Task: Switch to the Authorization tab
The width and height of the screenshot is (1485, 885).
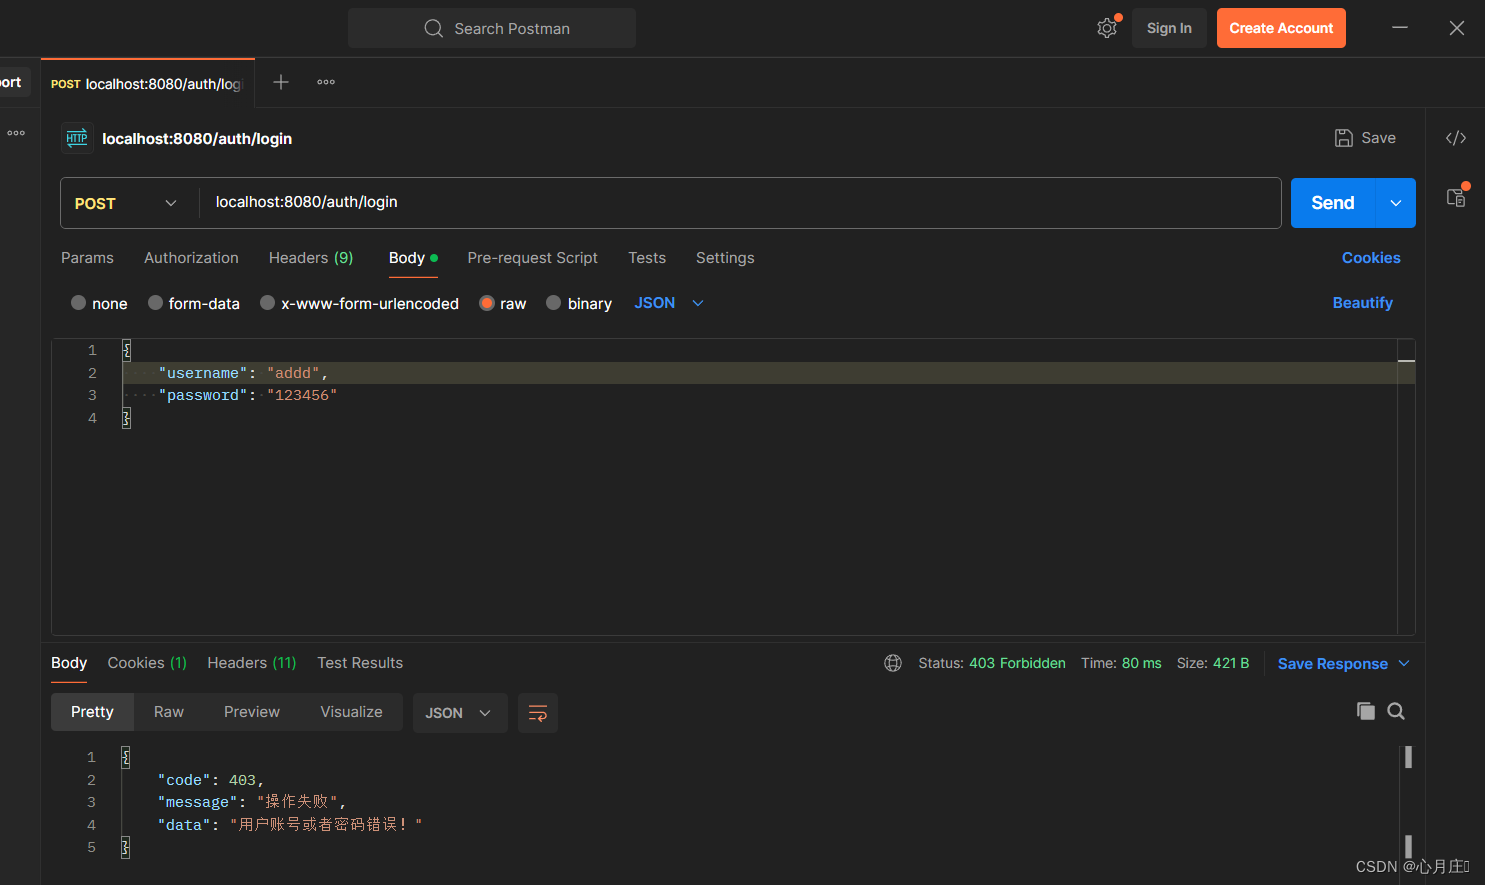Action: 191,258
